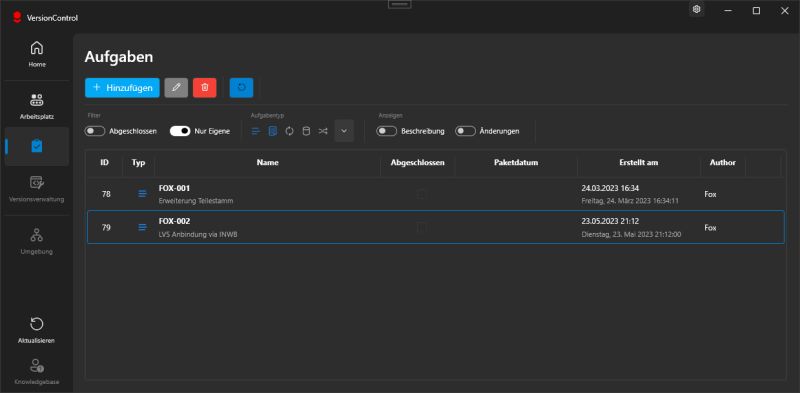Click date 23.05.2023 21:12
Viewport: 800px width, 393px height.
click(610, 221)
